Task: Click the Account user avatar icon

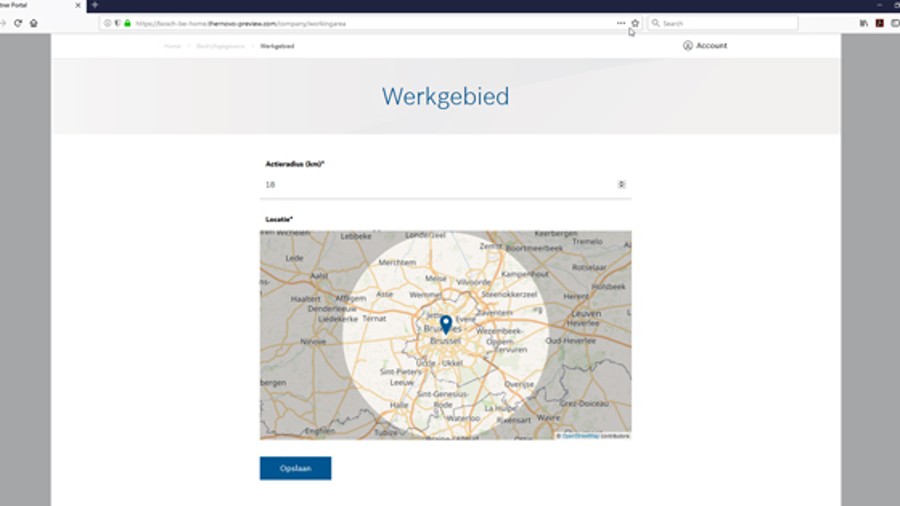Action: point(688,45)
